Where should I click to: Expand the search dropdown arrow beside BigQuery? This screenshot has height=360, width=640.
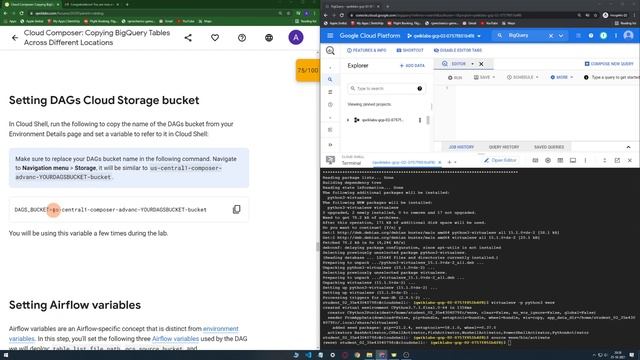[561, 36]
